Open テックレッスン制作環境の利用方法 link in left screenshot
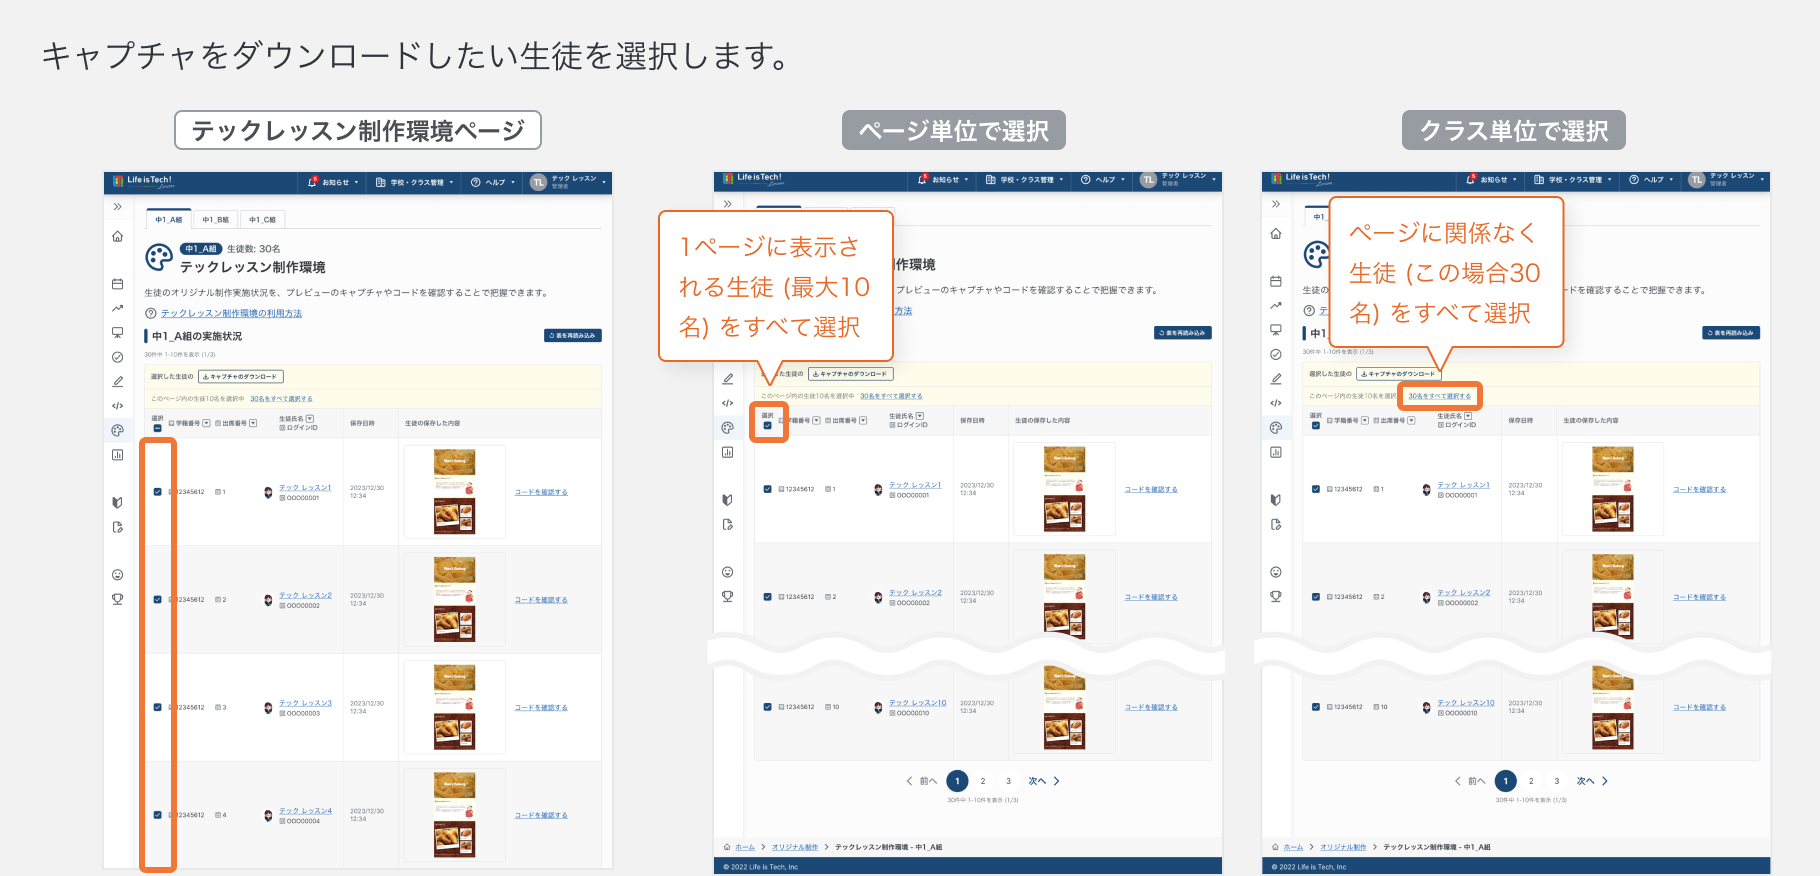The width and height of the screenshot is (1820, 876). [x=231, y=313]
